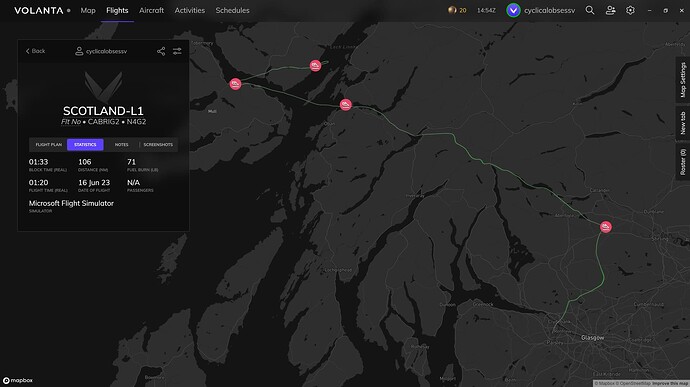Screen dimensions: 690x387
Task: Open the New tab side panel
Action: pyautogui.click(x=683, y=122)
